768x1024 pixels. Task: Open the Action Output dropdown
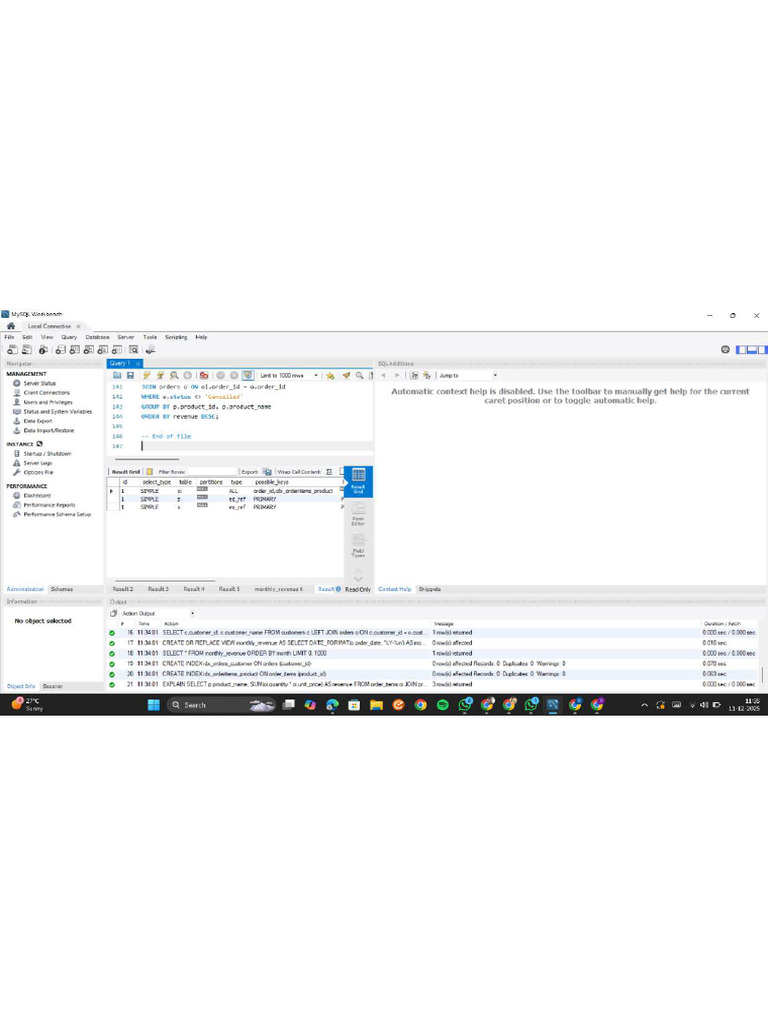pyautogui.click(x=158, y=613)
